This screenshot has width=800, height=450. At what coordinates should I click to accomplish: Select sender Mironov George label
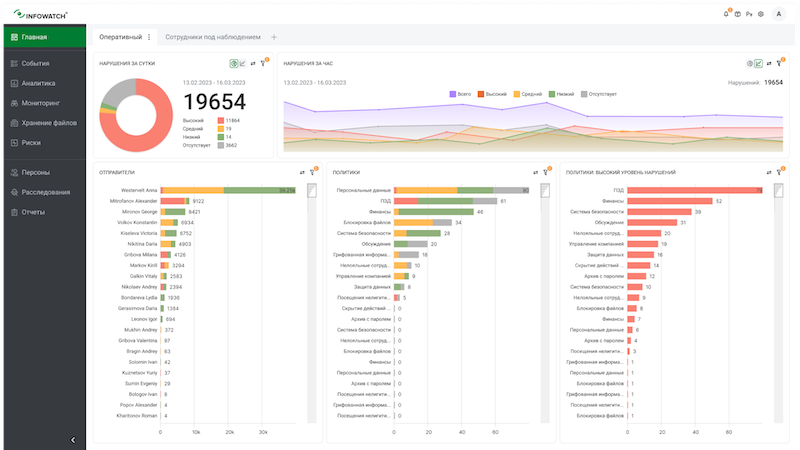(x=140, y=212)
